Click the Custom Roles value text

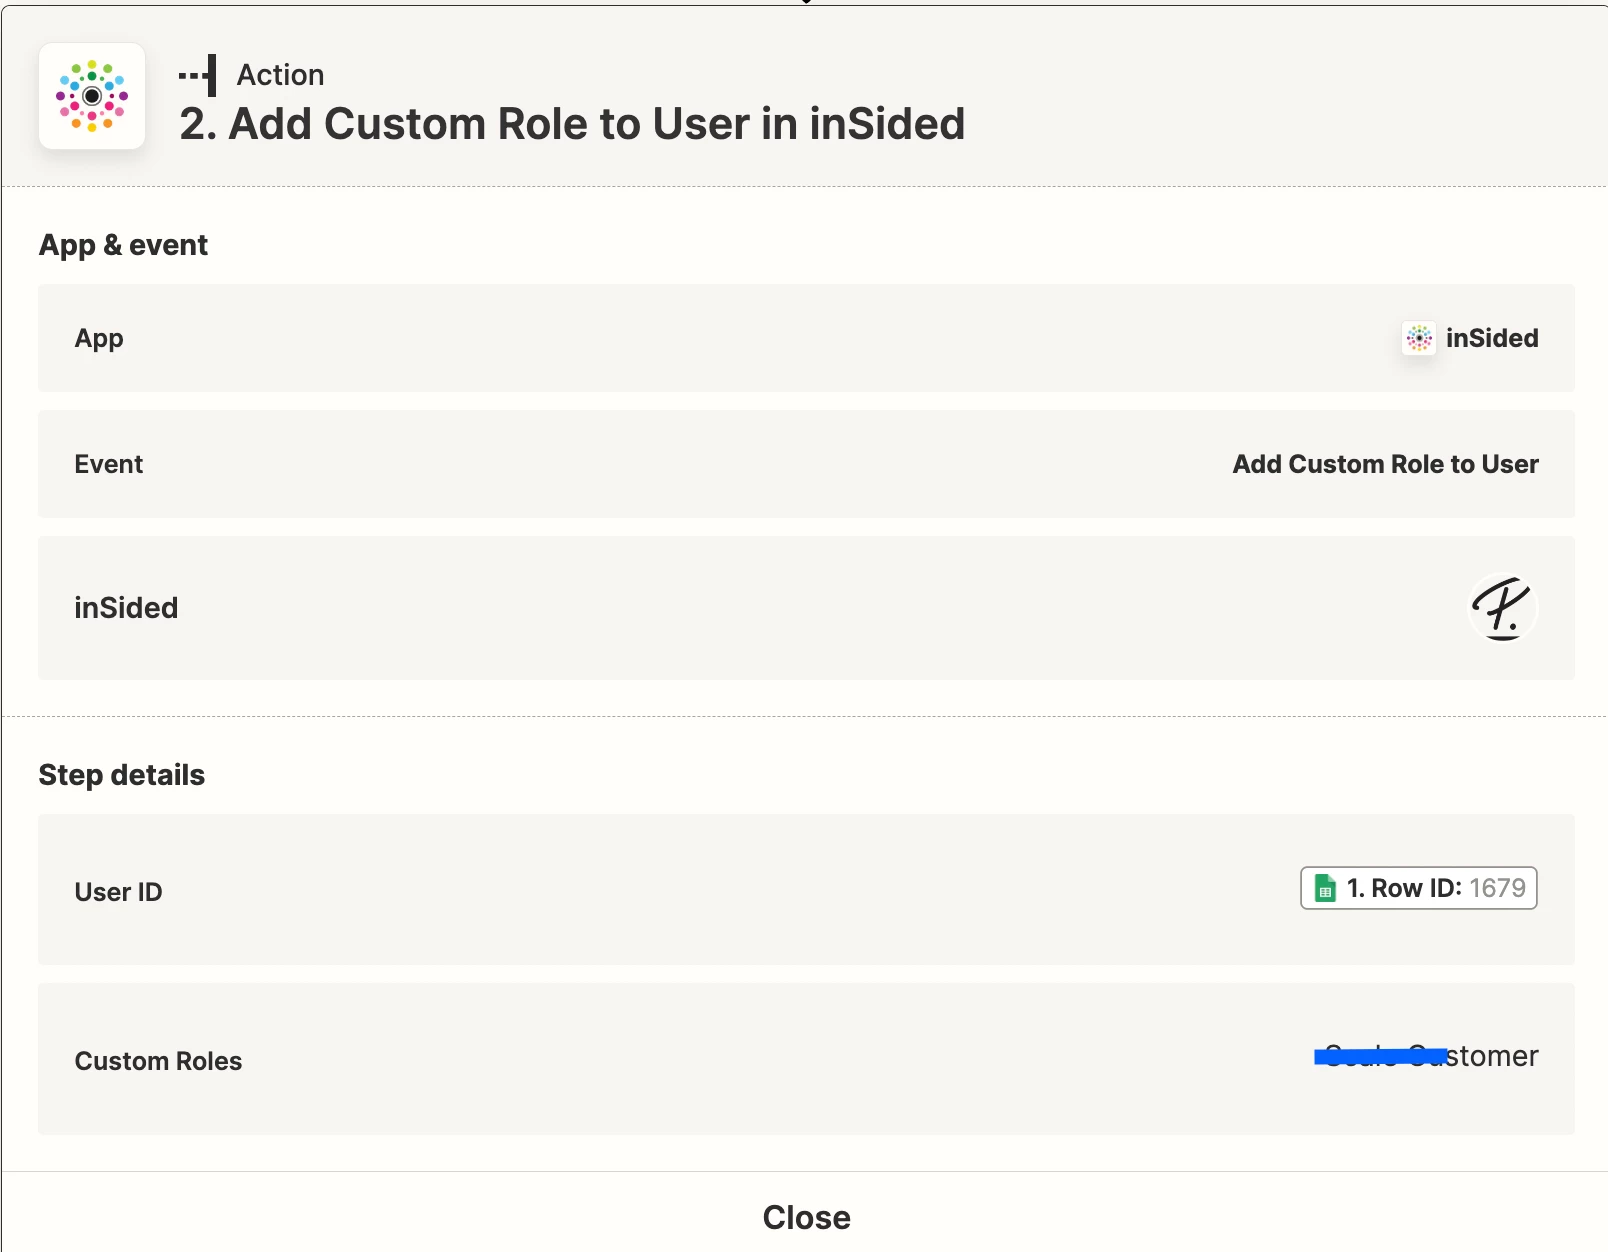(x=1427, y=1056)
